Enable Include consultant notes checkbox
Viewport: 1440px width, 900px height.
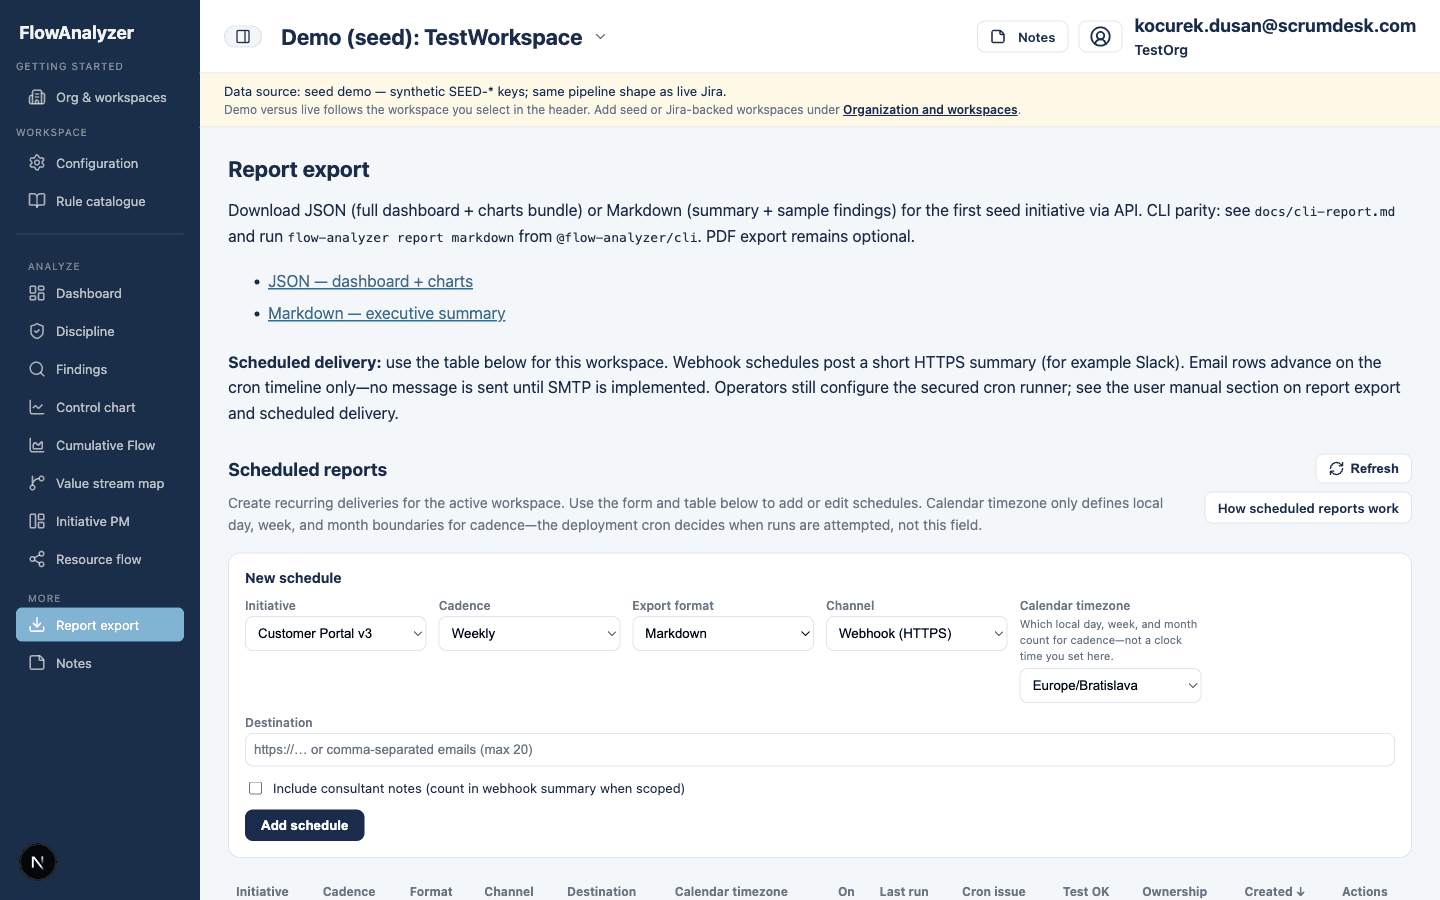(x=255, y=788)
